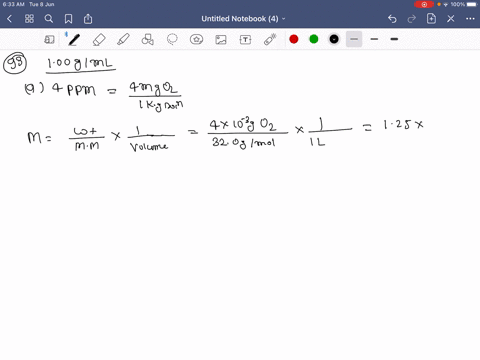This screenshot has width=480, height=360.
Task: Open the Elements sticker tool
Action: tap(196, 40)
